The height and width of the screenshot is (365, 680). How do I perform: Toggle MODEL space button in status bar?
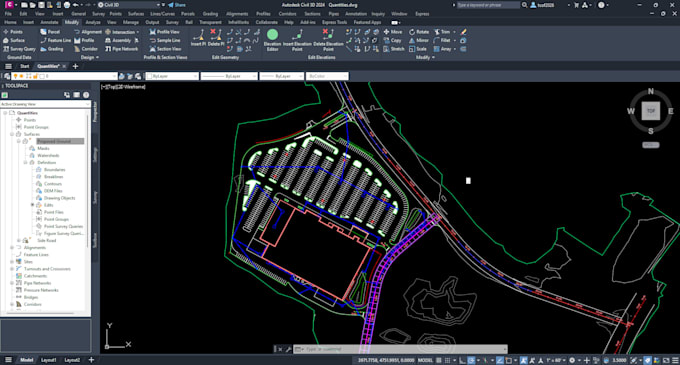425,360
